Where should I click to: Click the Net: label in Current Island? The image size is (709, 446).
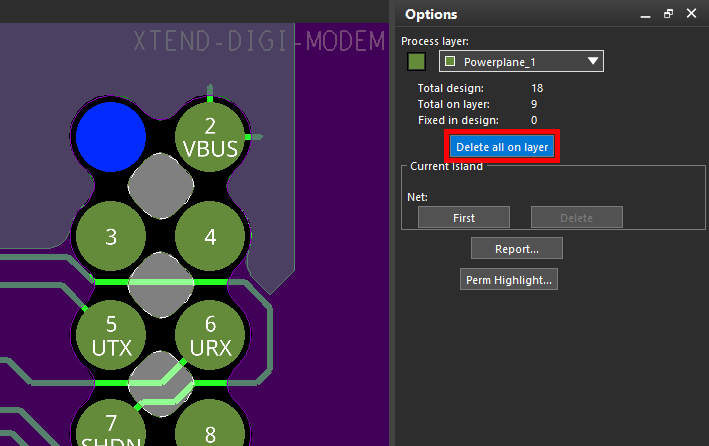click(417, 197)
